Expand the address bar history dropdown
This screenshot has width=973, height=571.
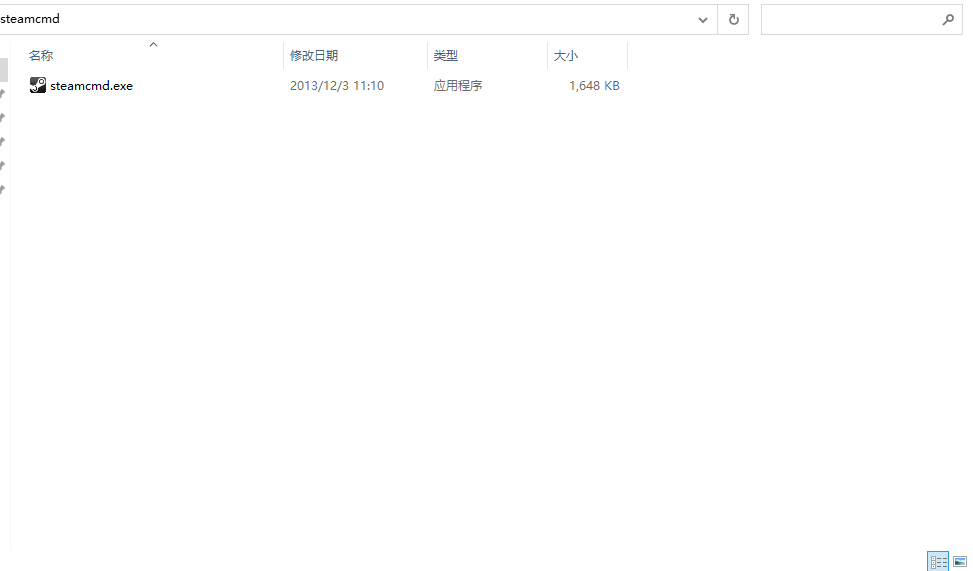(x=702, y=19)
